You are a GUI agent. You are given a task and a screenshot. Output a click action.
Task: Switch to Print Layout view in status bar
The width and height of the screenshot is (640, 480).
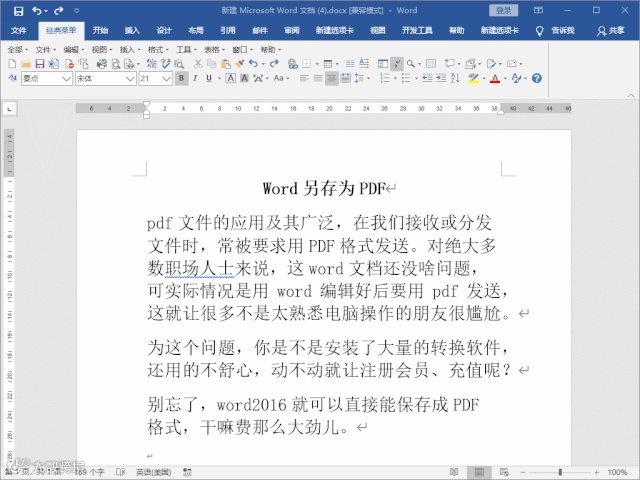point(479,472)
